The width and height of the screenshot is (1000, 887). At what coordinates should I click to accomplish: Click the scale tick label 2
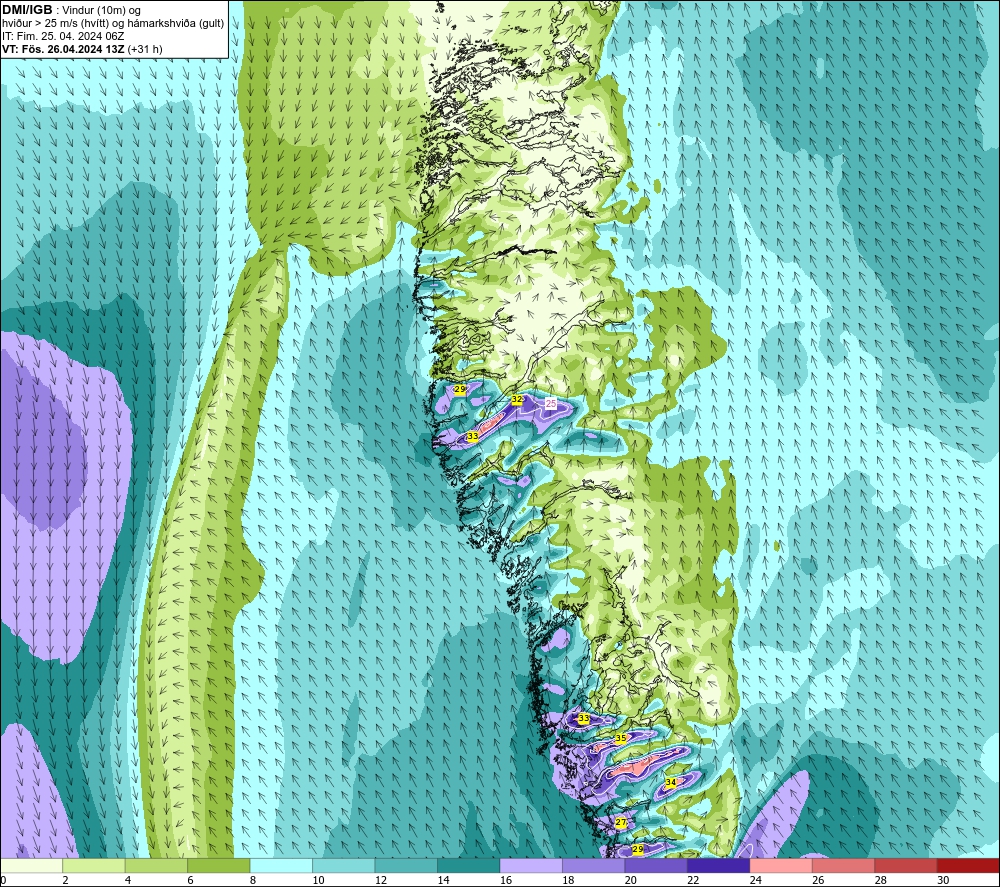(66, 880)
